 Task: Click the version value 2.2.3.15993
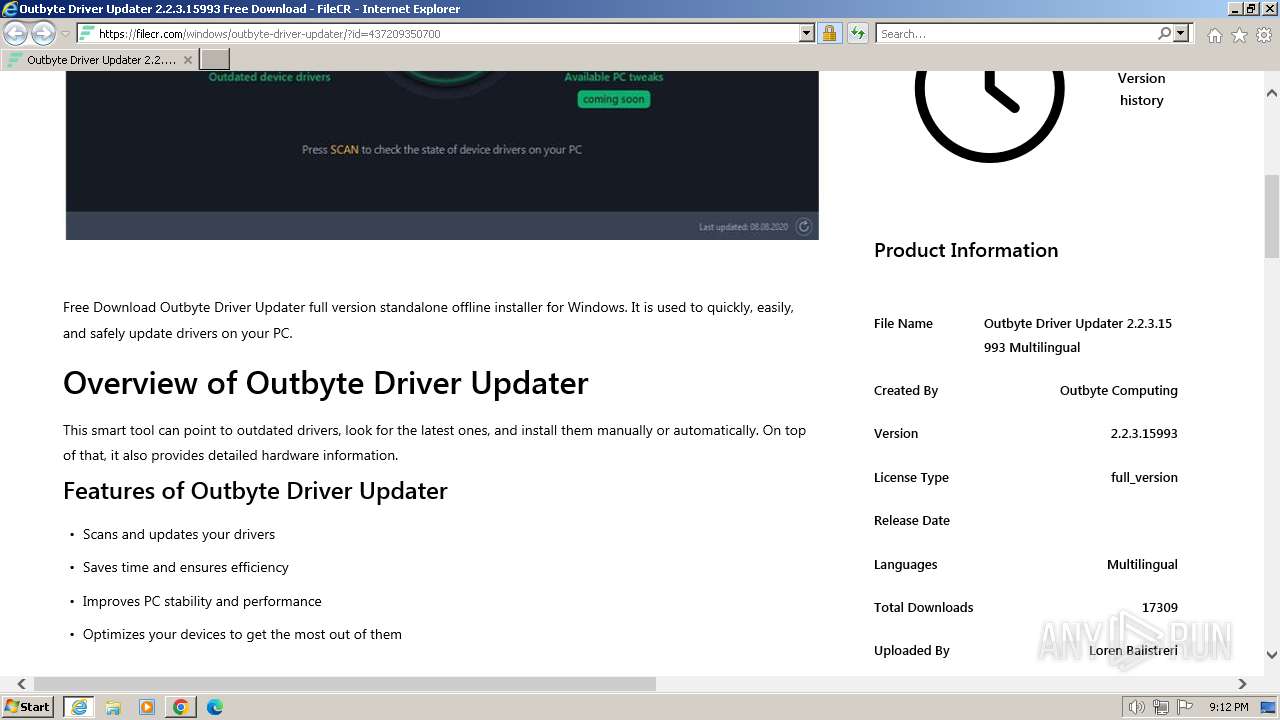click(1144, 433)
